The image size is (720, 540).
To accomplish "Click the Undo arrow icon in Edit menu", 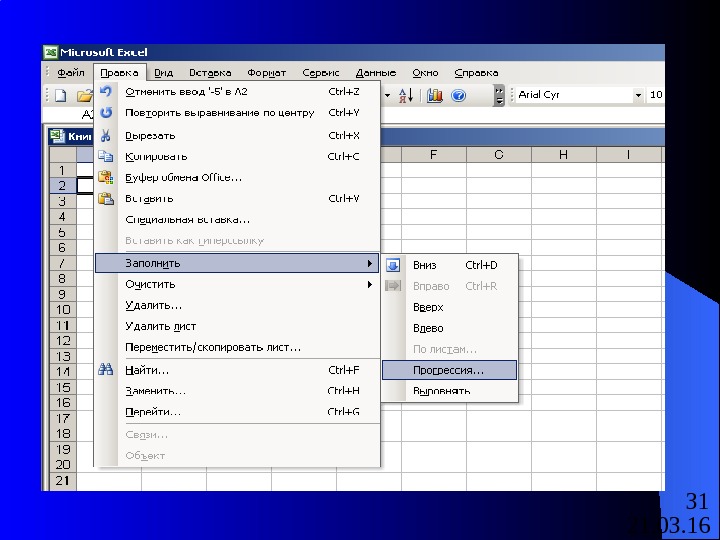I will (x=106, y=91).
